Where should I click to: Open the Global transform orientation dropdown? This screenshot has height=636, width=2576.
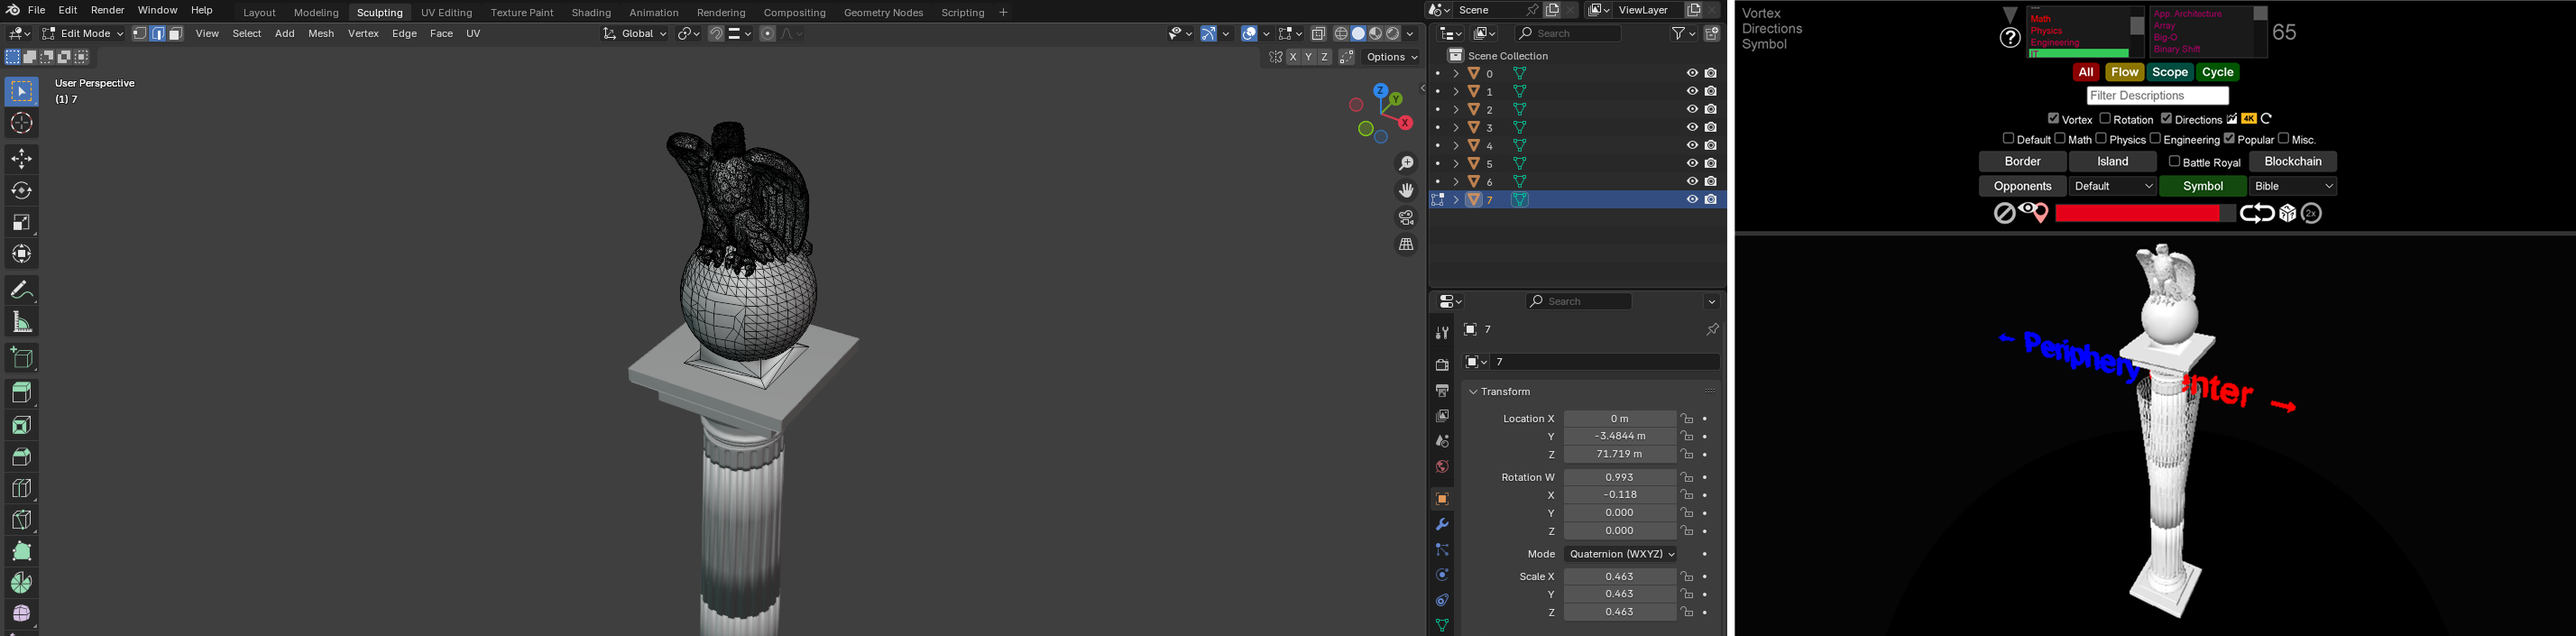[x=635, y=34]
